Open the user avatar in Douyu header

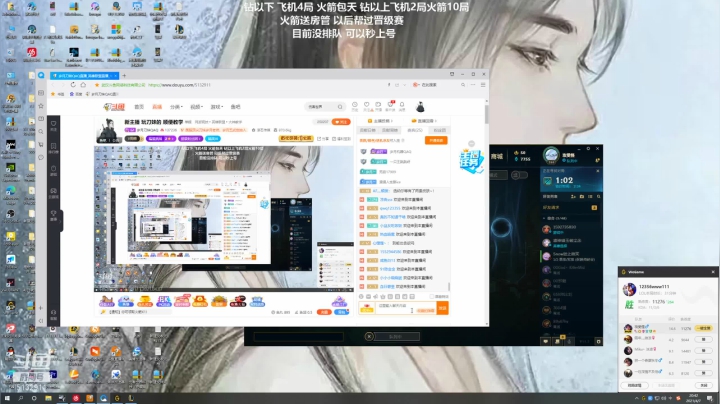(x=420, y=107)
